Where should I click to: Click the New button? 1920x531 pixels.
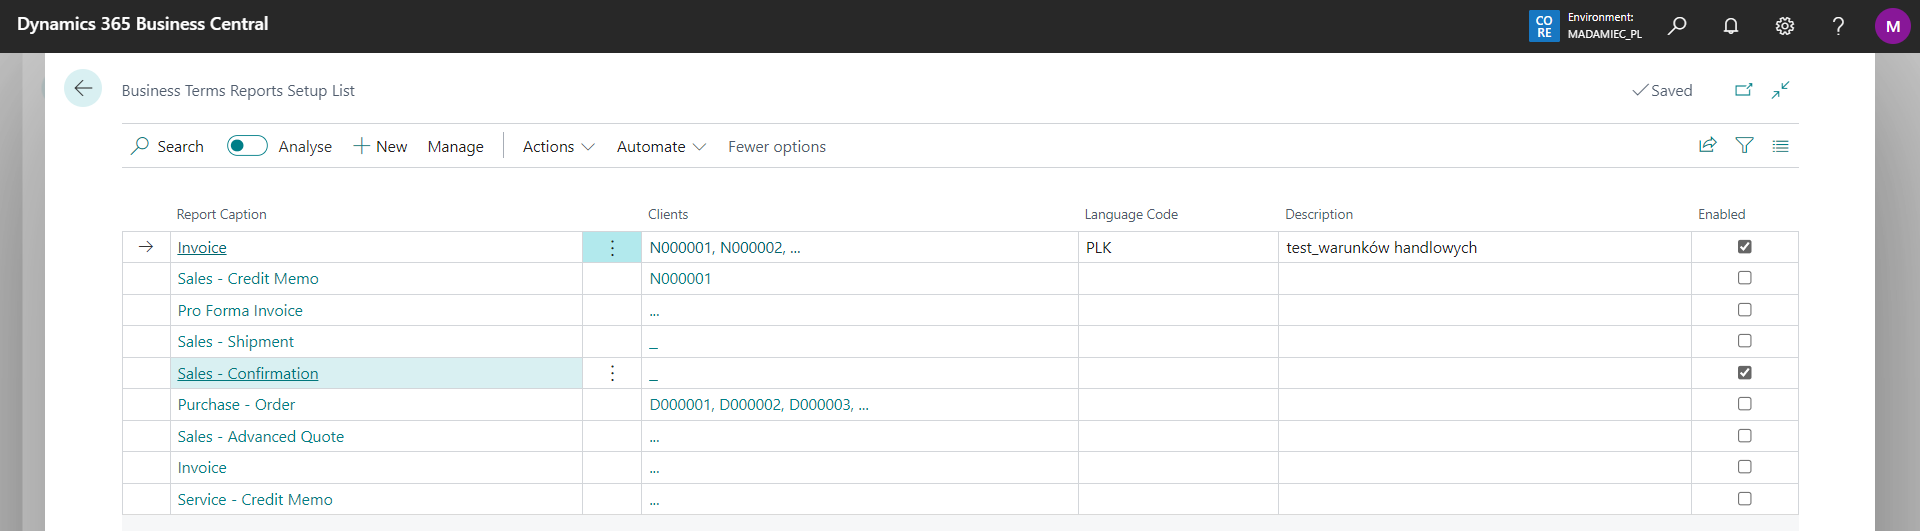[380, 147]
